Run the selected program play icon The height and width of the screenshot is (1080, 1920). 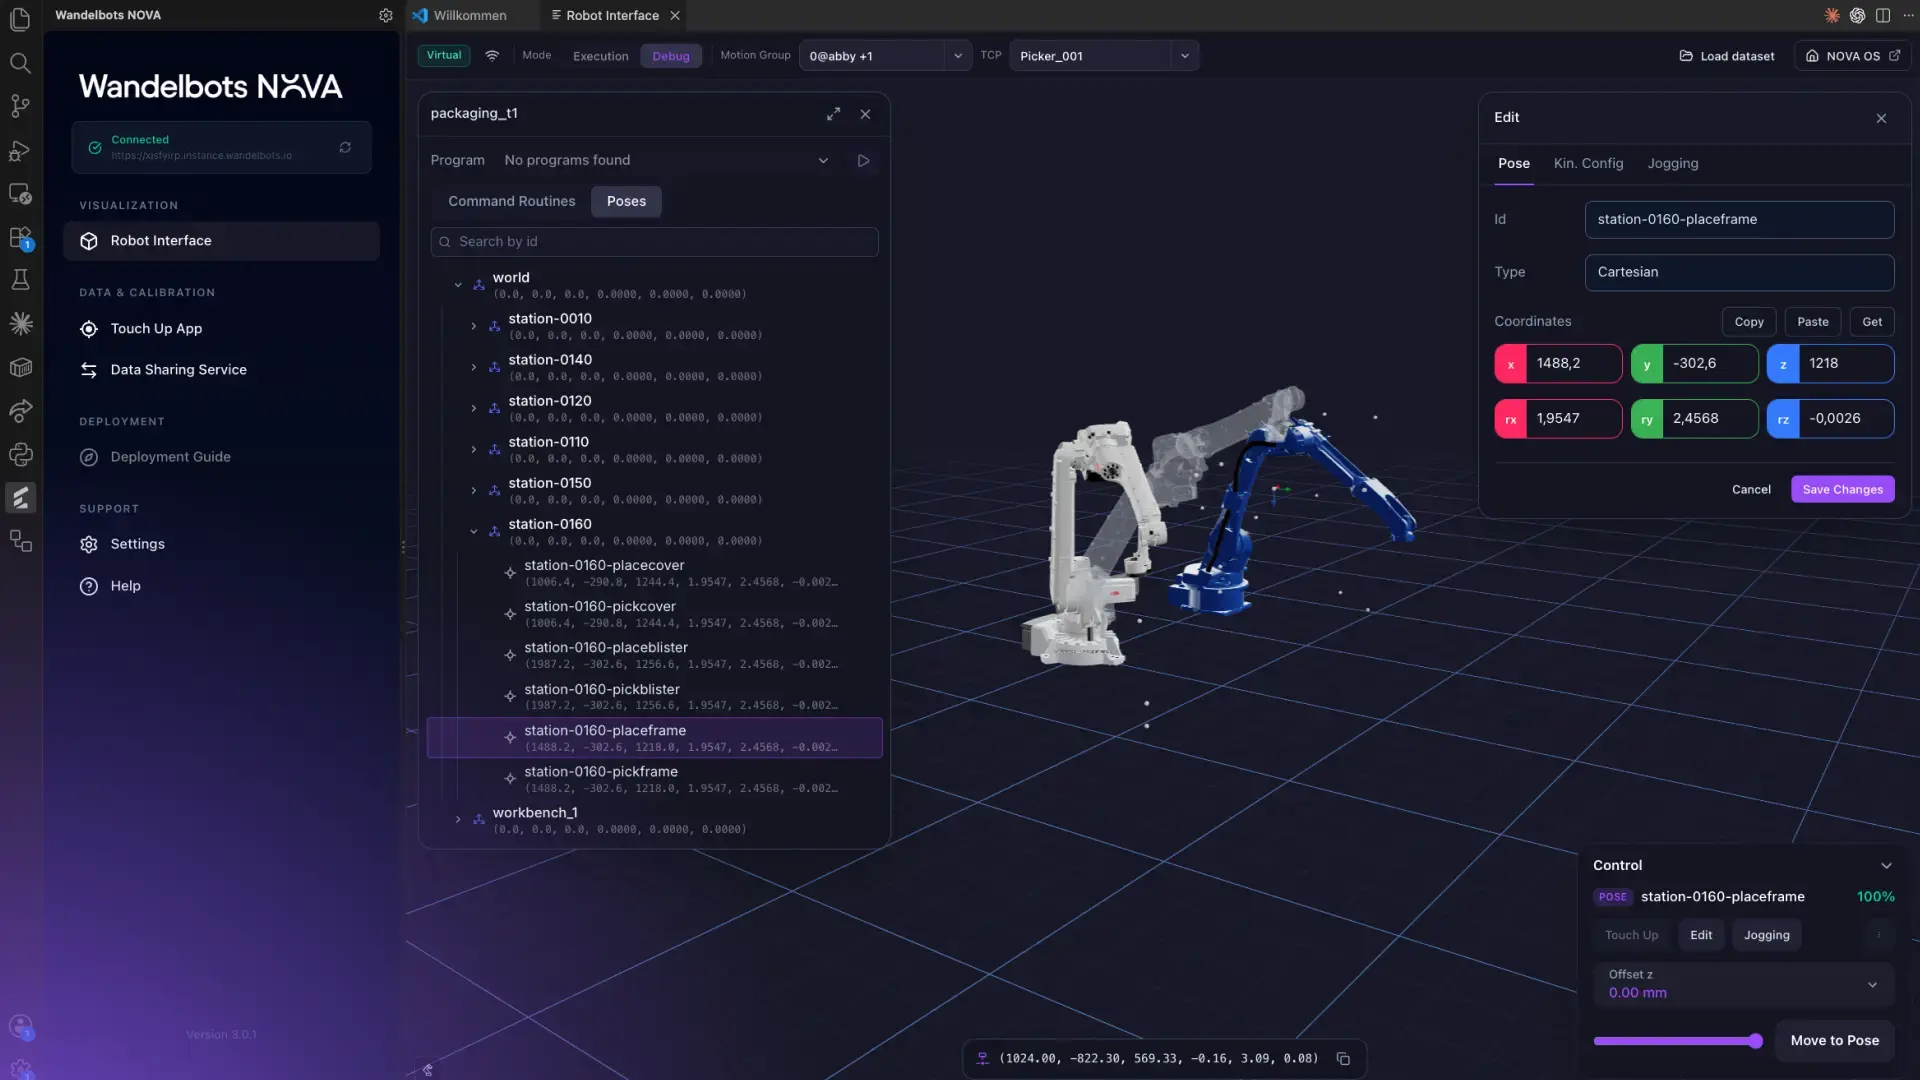[863, 160]
